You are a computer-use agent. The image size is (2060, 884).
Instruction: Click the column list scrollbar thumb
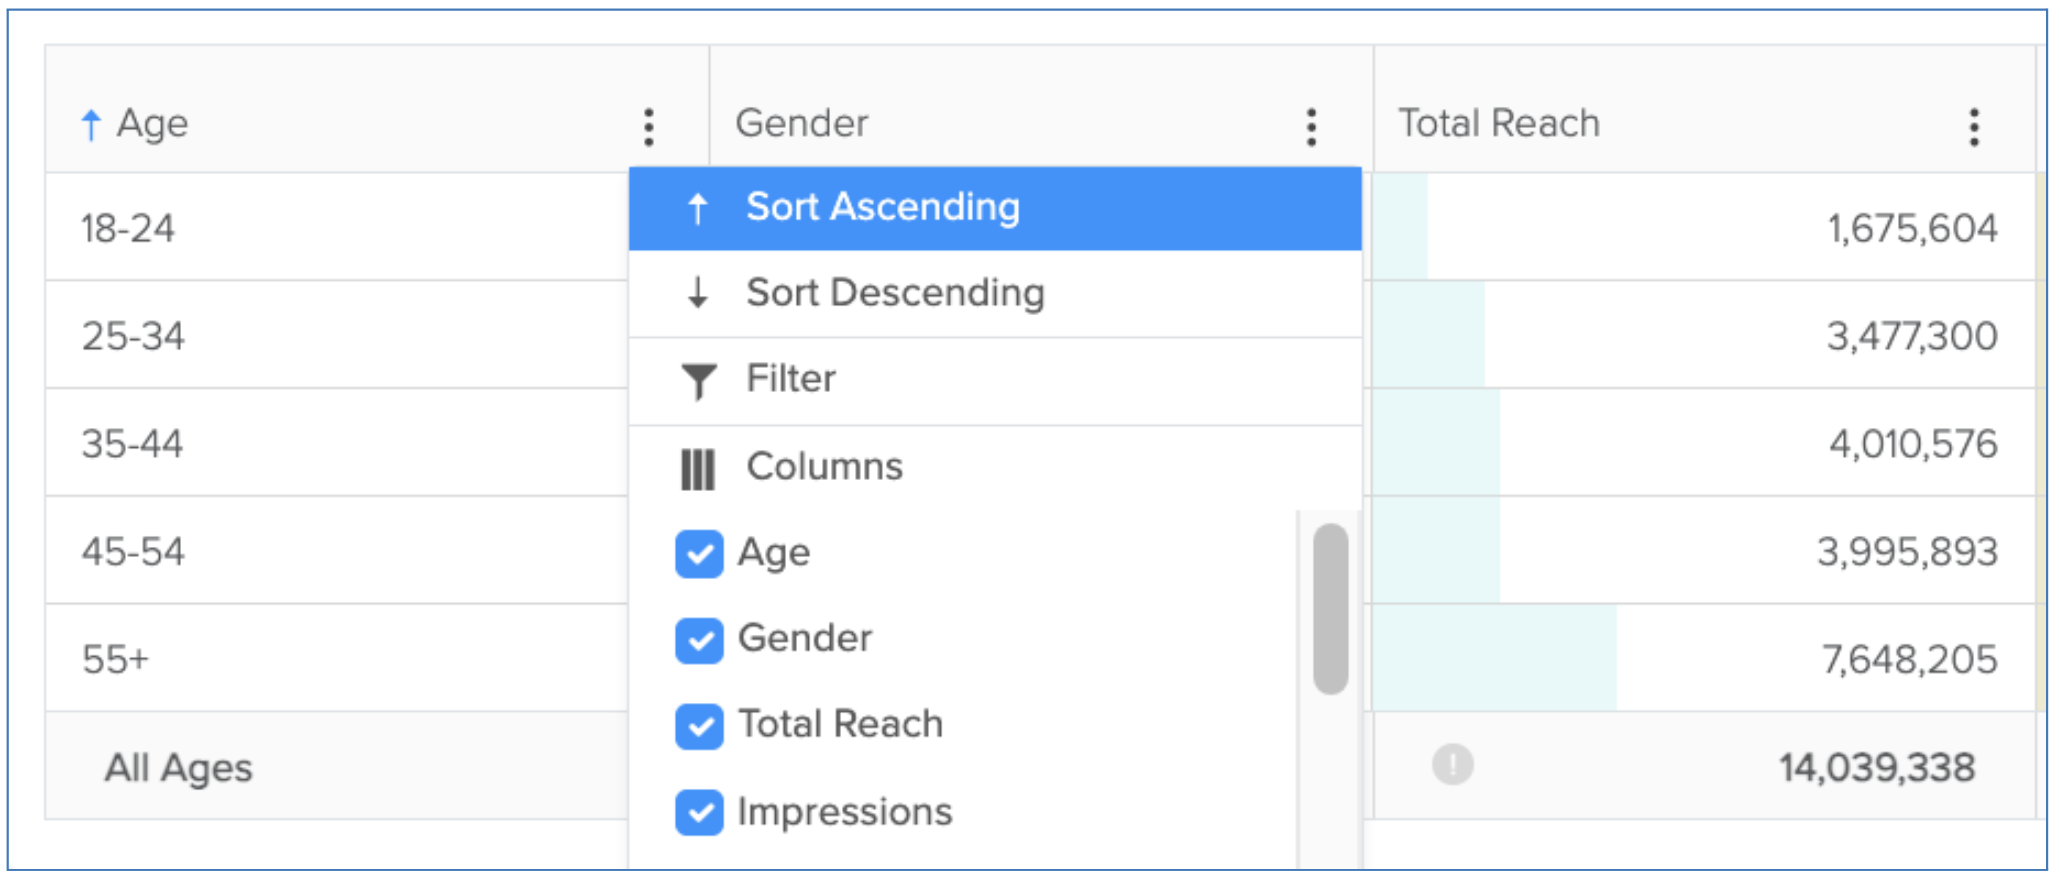point(1330,608)
